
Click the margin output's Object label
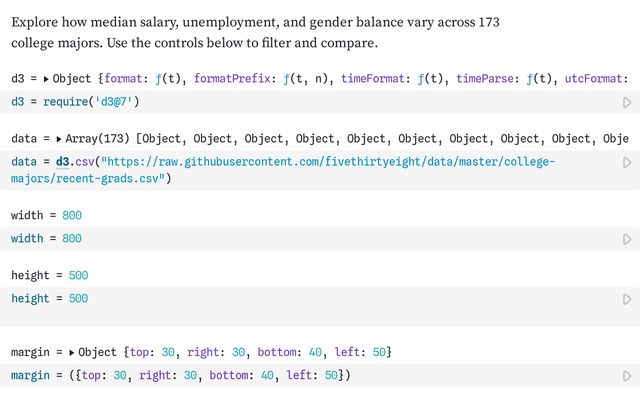click(98, 352)
